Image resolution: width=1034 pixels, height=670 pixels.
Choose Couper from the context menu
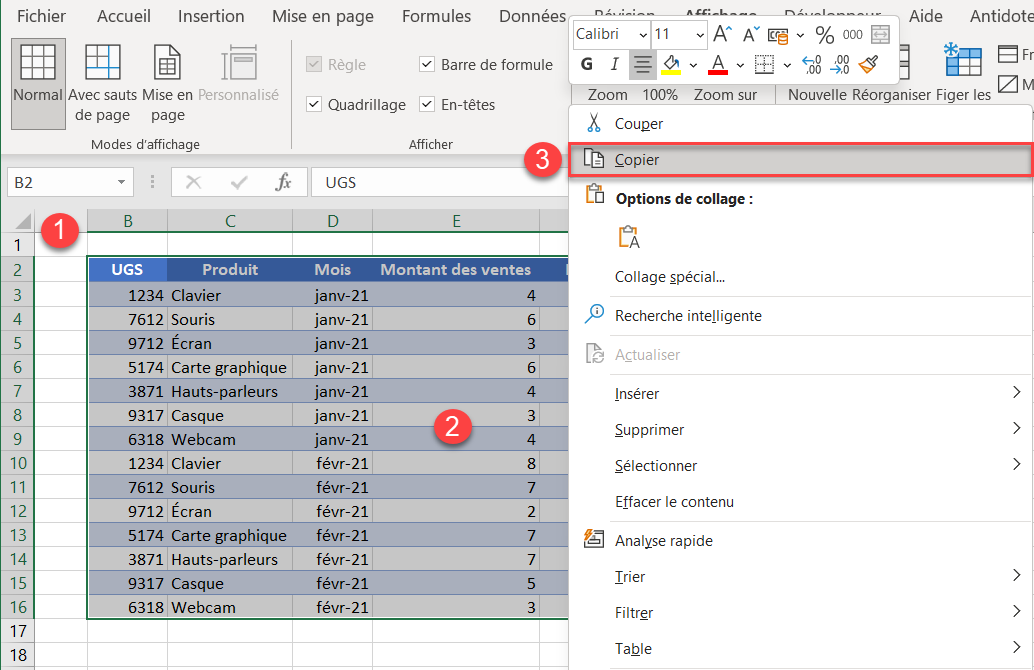[801, 123]
